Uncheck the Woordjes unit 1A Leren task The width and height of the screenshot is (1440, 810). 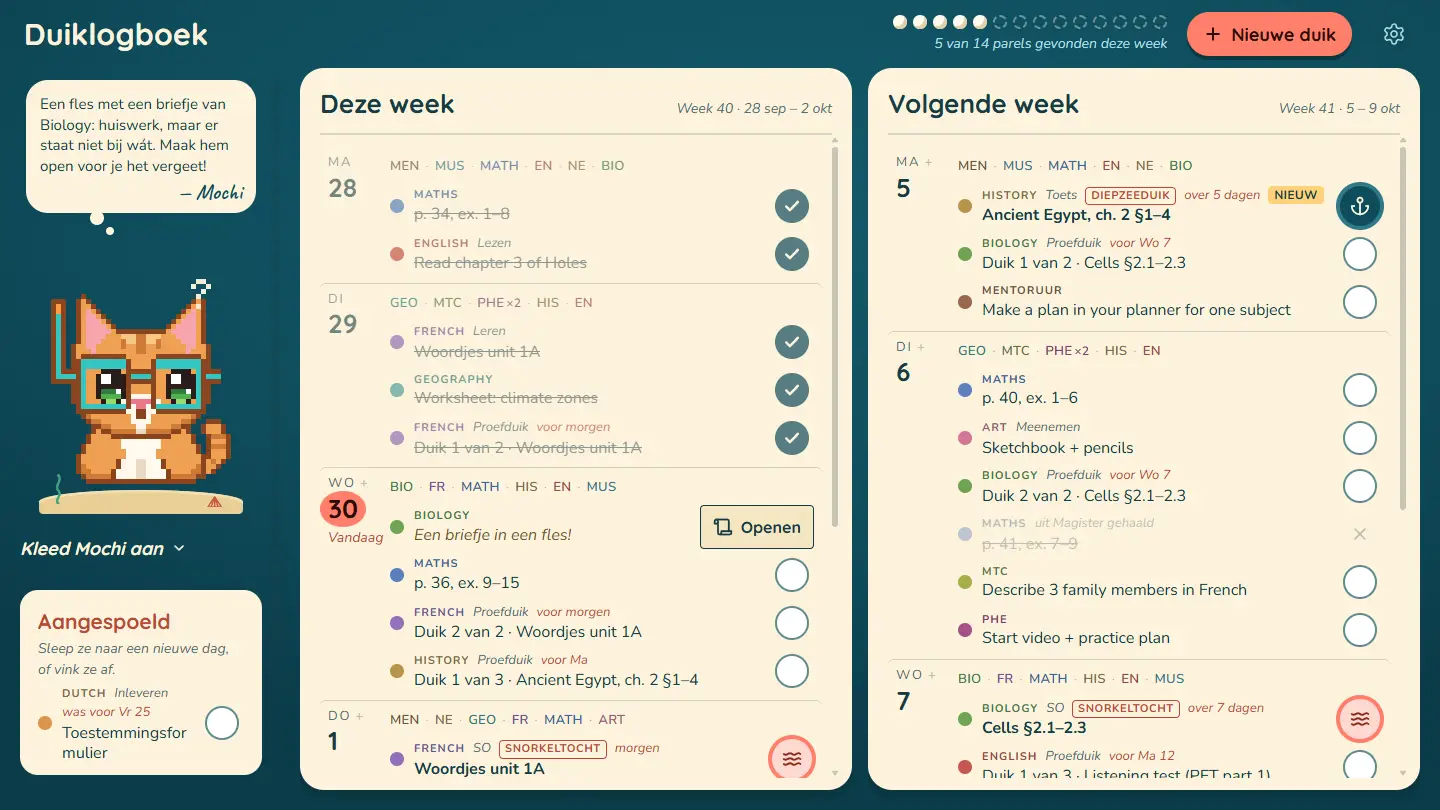(x=792, y=342)
